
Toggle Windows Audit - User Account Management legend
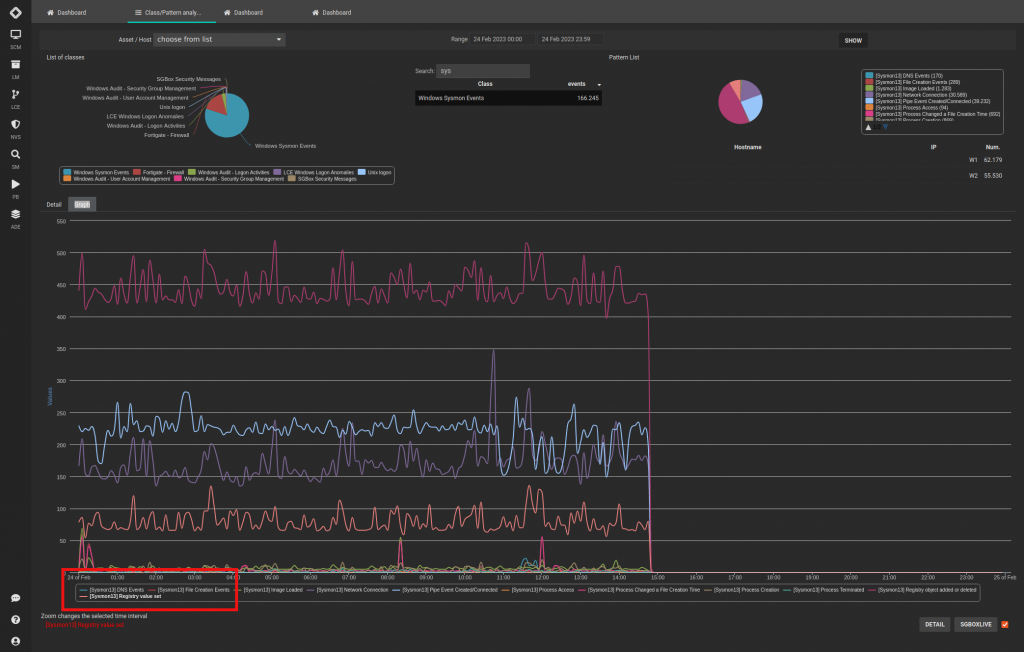116,179
